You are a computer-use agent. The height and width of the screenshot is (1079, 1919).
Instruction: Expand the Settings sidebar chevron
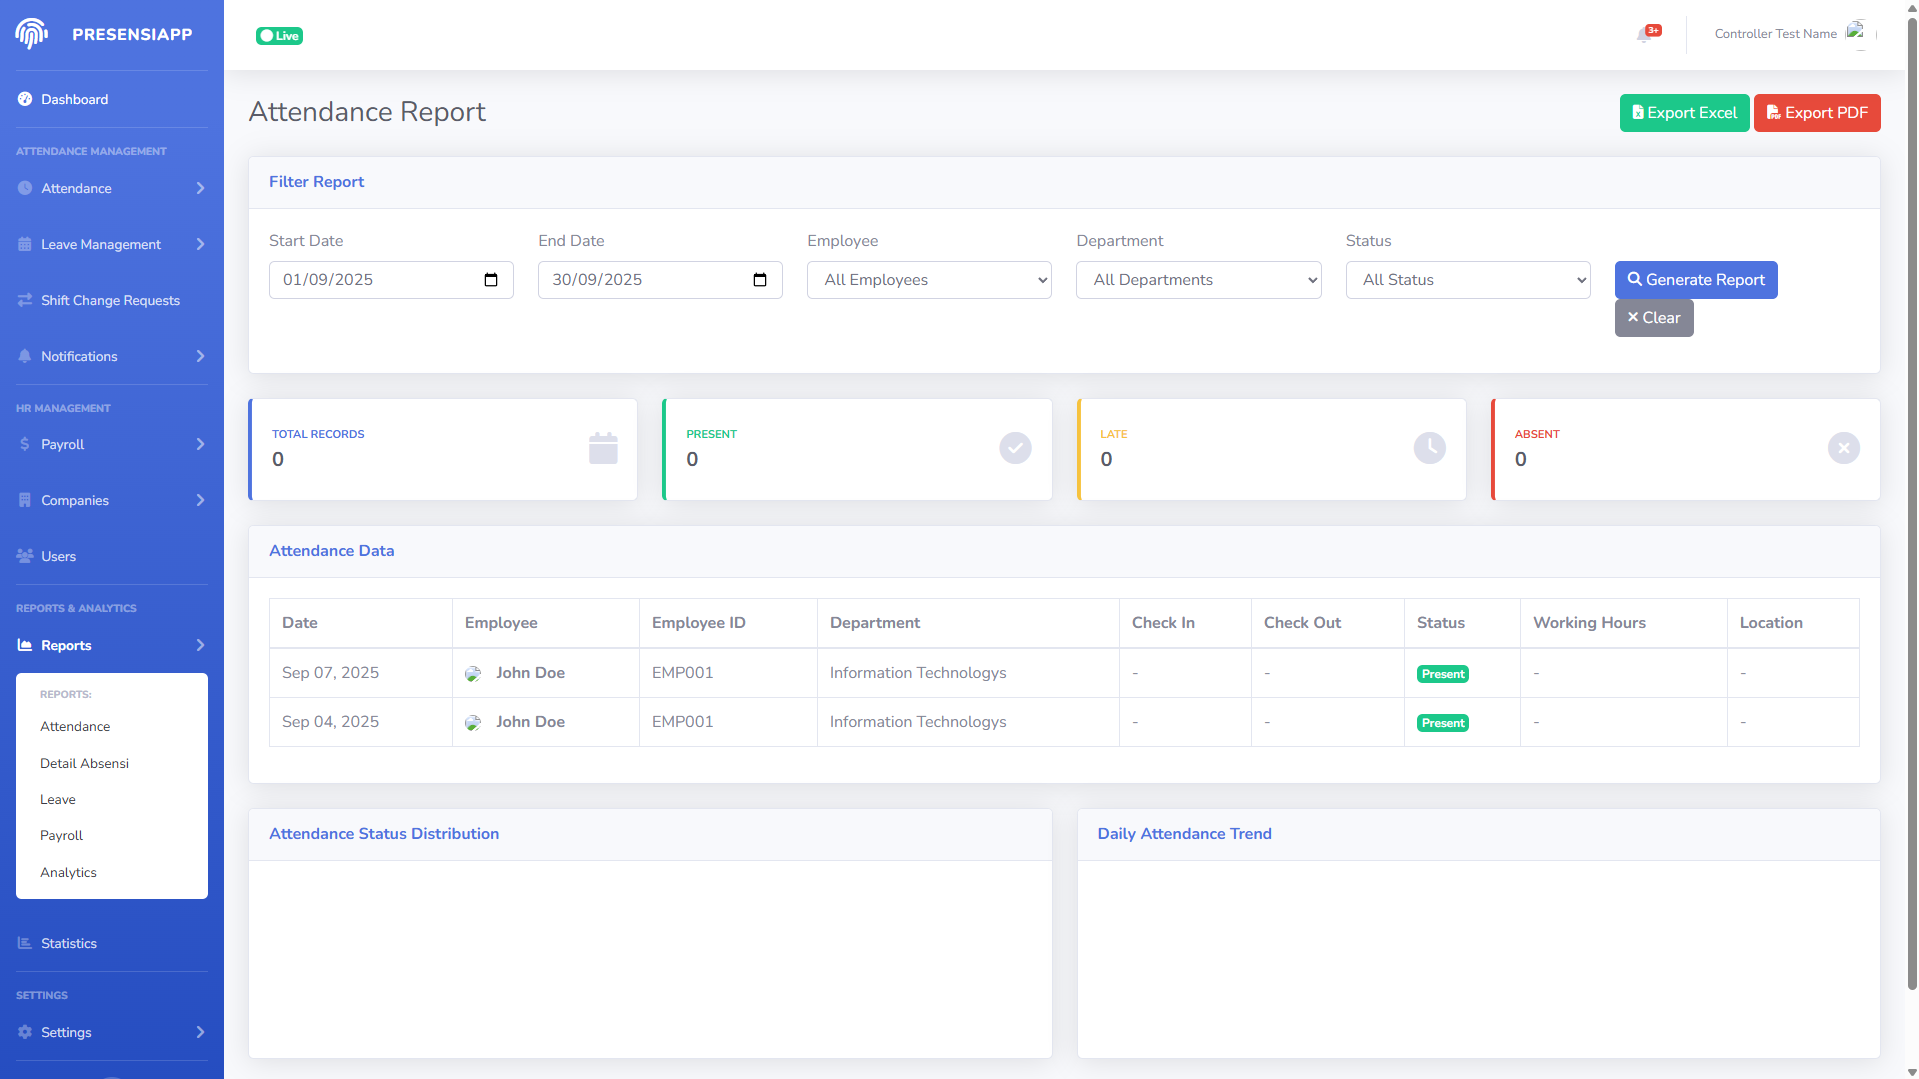coord(200,1032)
